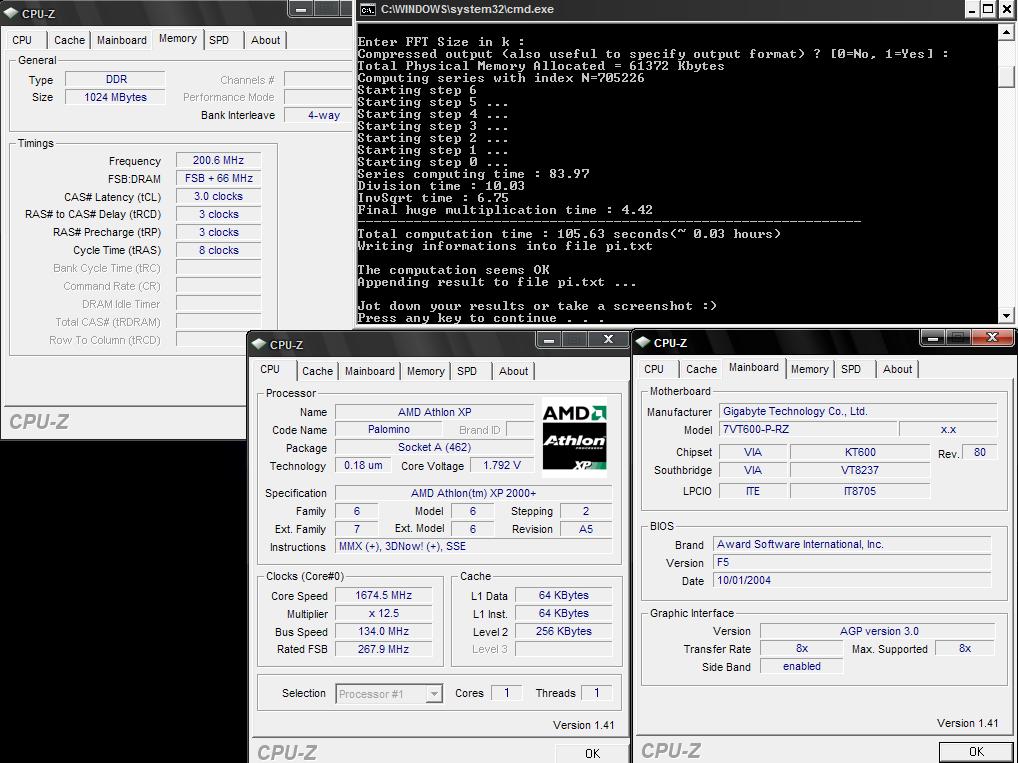
Task: Go to SPD tab in Mainboard window
Action: tap(850, 369)
